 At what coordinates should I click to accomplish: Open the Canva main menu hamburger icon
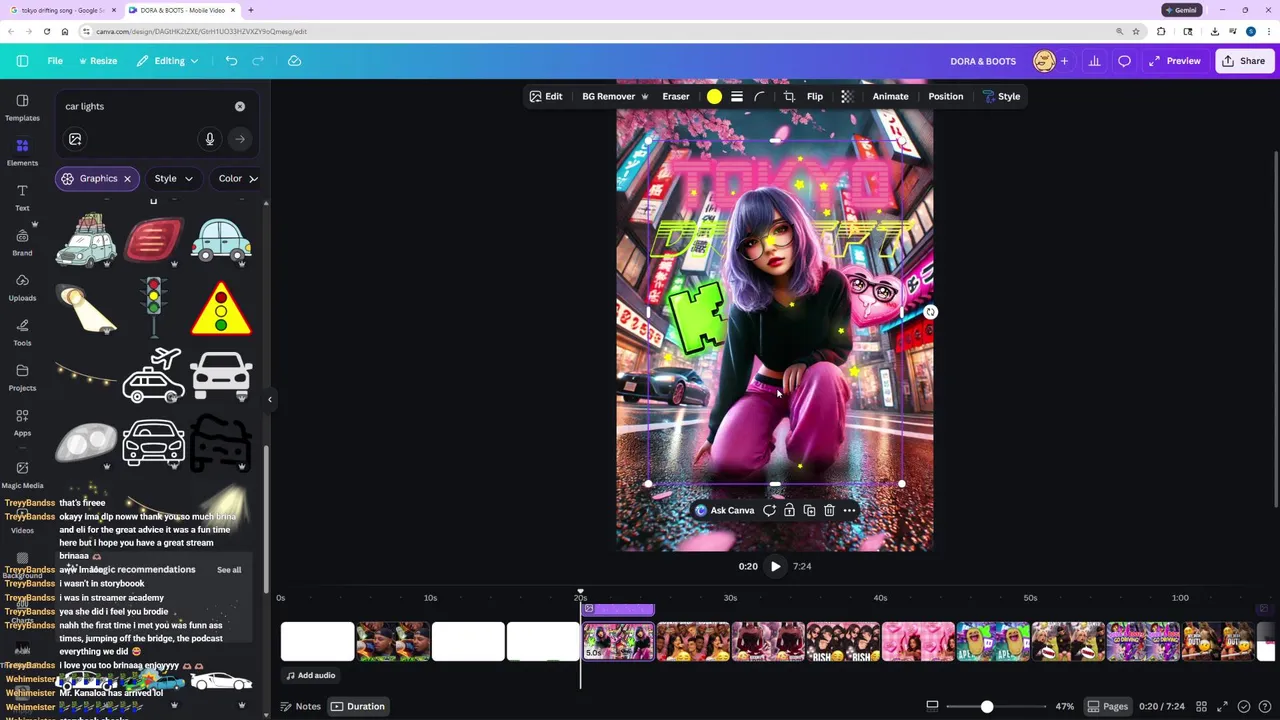[x=22, y=61]
